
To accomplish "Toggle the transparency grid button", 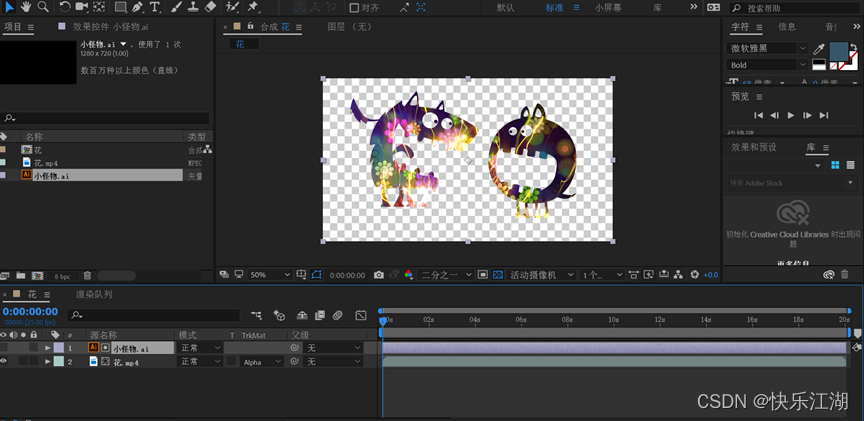I will click(498, 274).
